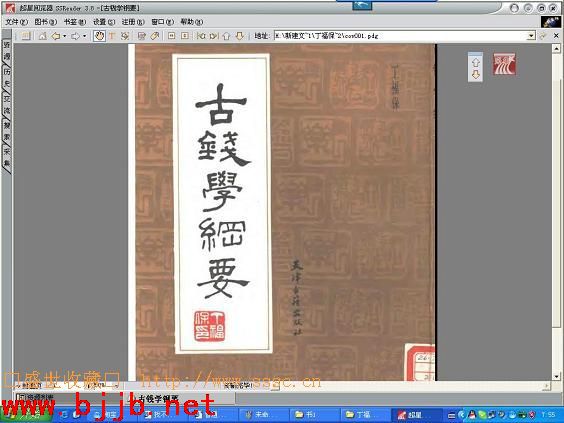Screen dimensions: 564x423
Task: Open the 历史 side tab
Action: [7, 78]
